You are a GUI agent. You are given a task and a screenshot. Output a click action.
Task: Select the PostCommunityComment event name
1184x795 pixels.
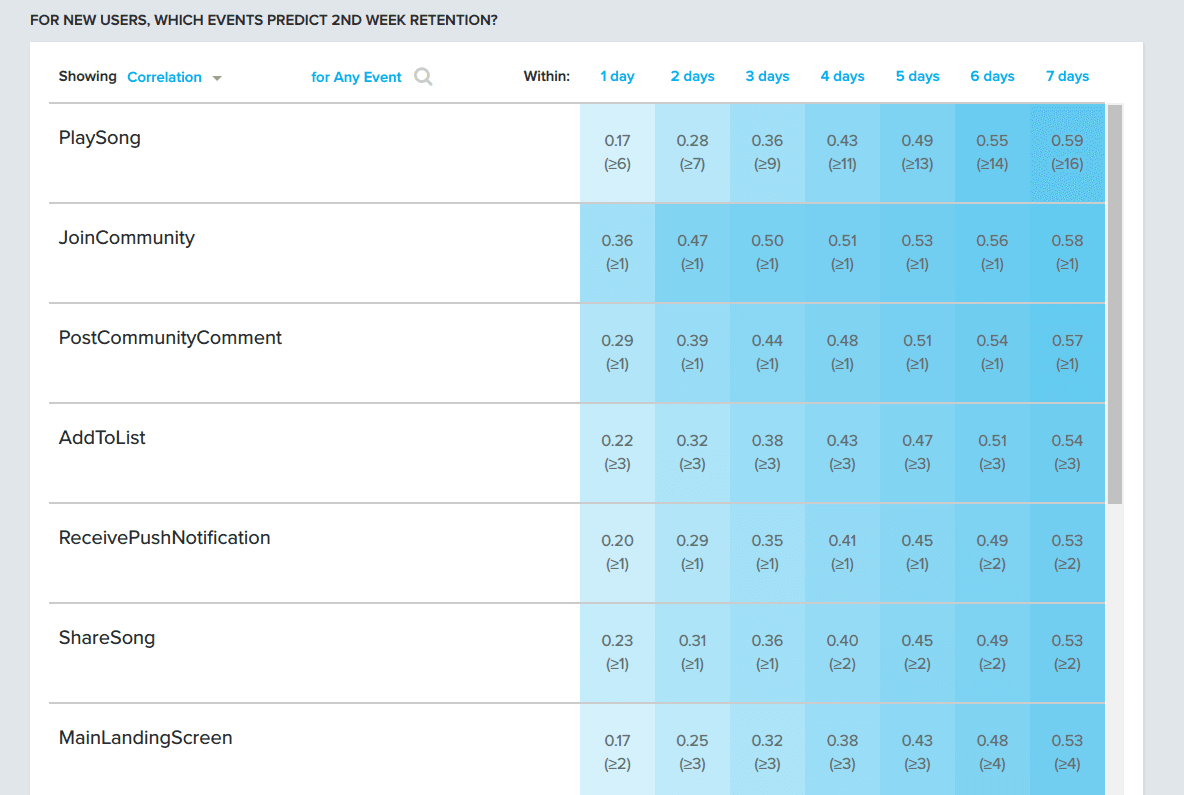click(x=170, y=338)
